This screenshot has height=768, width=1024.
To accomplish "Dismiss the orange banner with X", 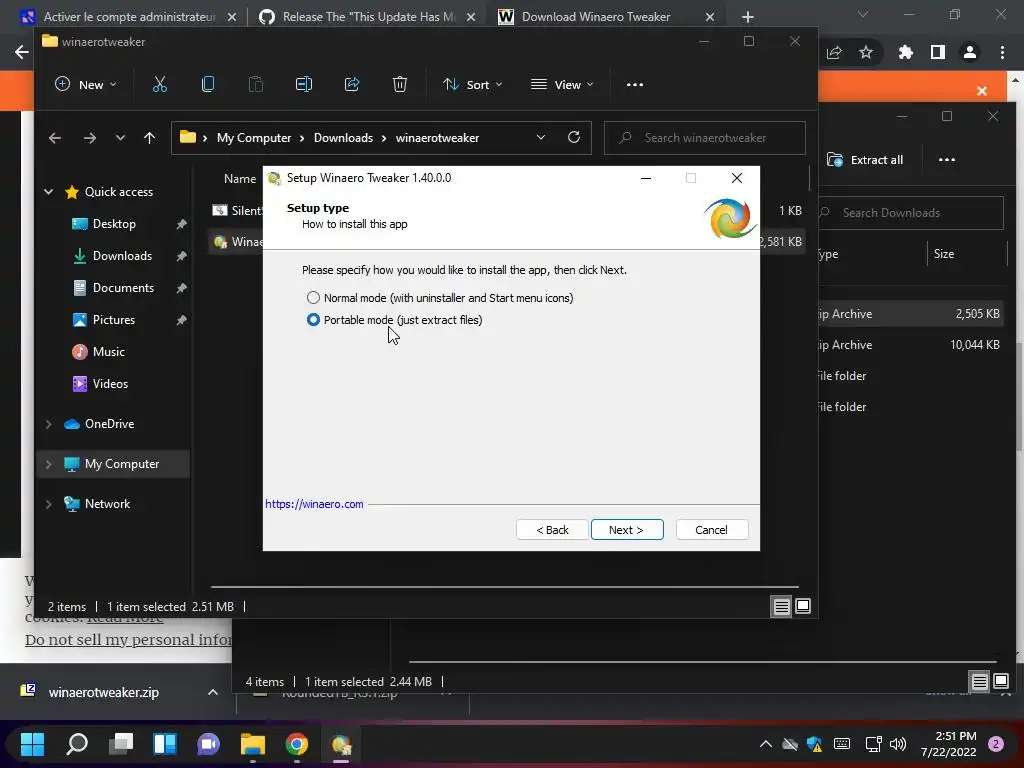I will [x=982, y=91].
